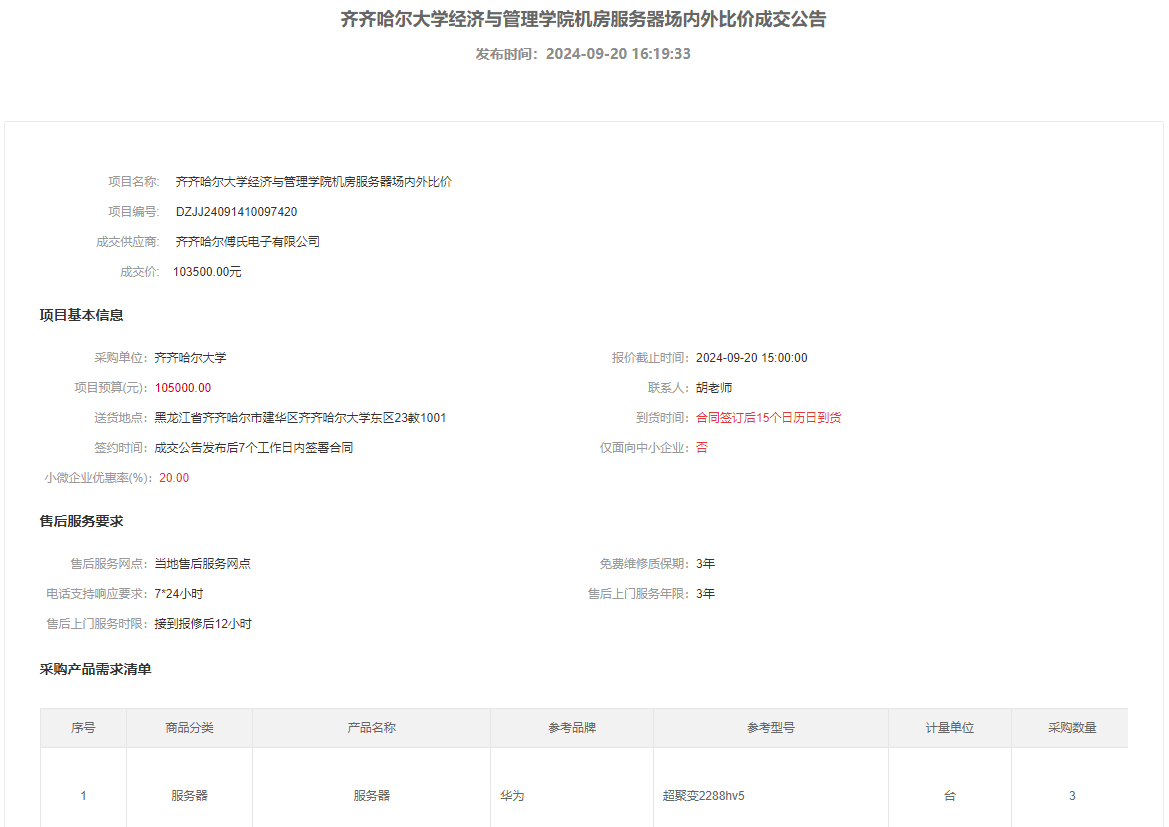This screenshot has width=1169, height=827.
Task: Click the announcement page title heading
Action: pyautogui.click(x=583, y=19)
